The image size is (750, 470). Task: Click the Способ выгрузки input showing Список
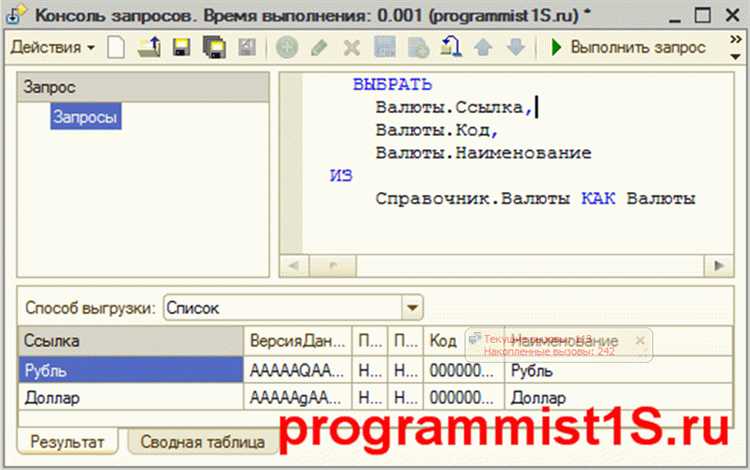pos(284,308)
